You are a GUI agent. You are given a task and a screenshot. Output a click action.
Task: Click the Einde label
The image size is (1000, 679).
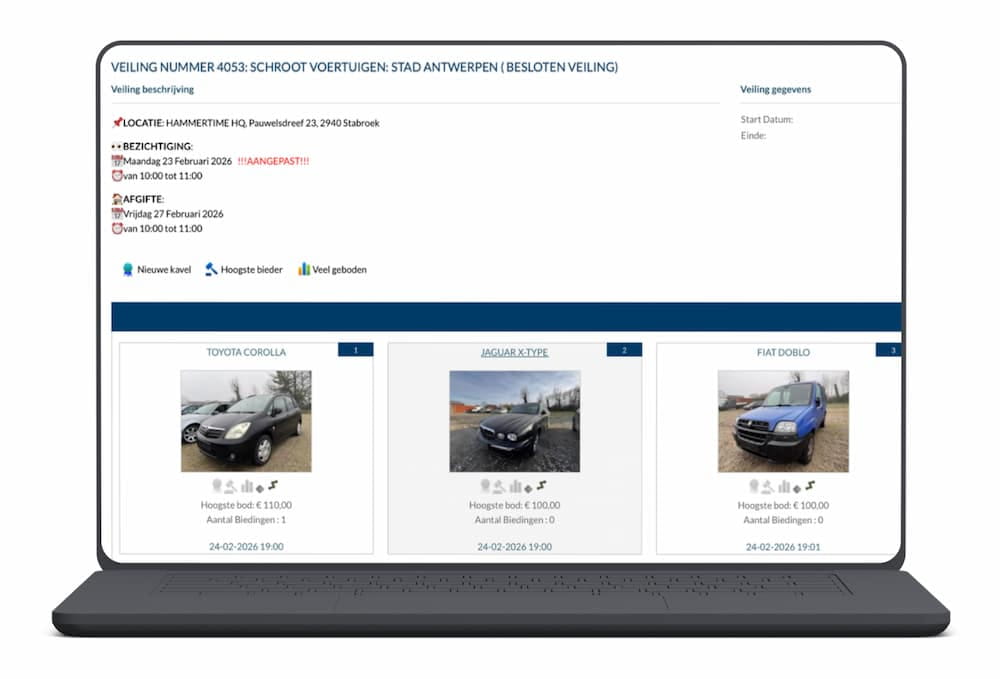coord(753,135)
